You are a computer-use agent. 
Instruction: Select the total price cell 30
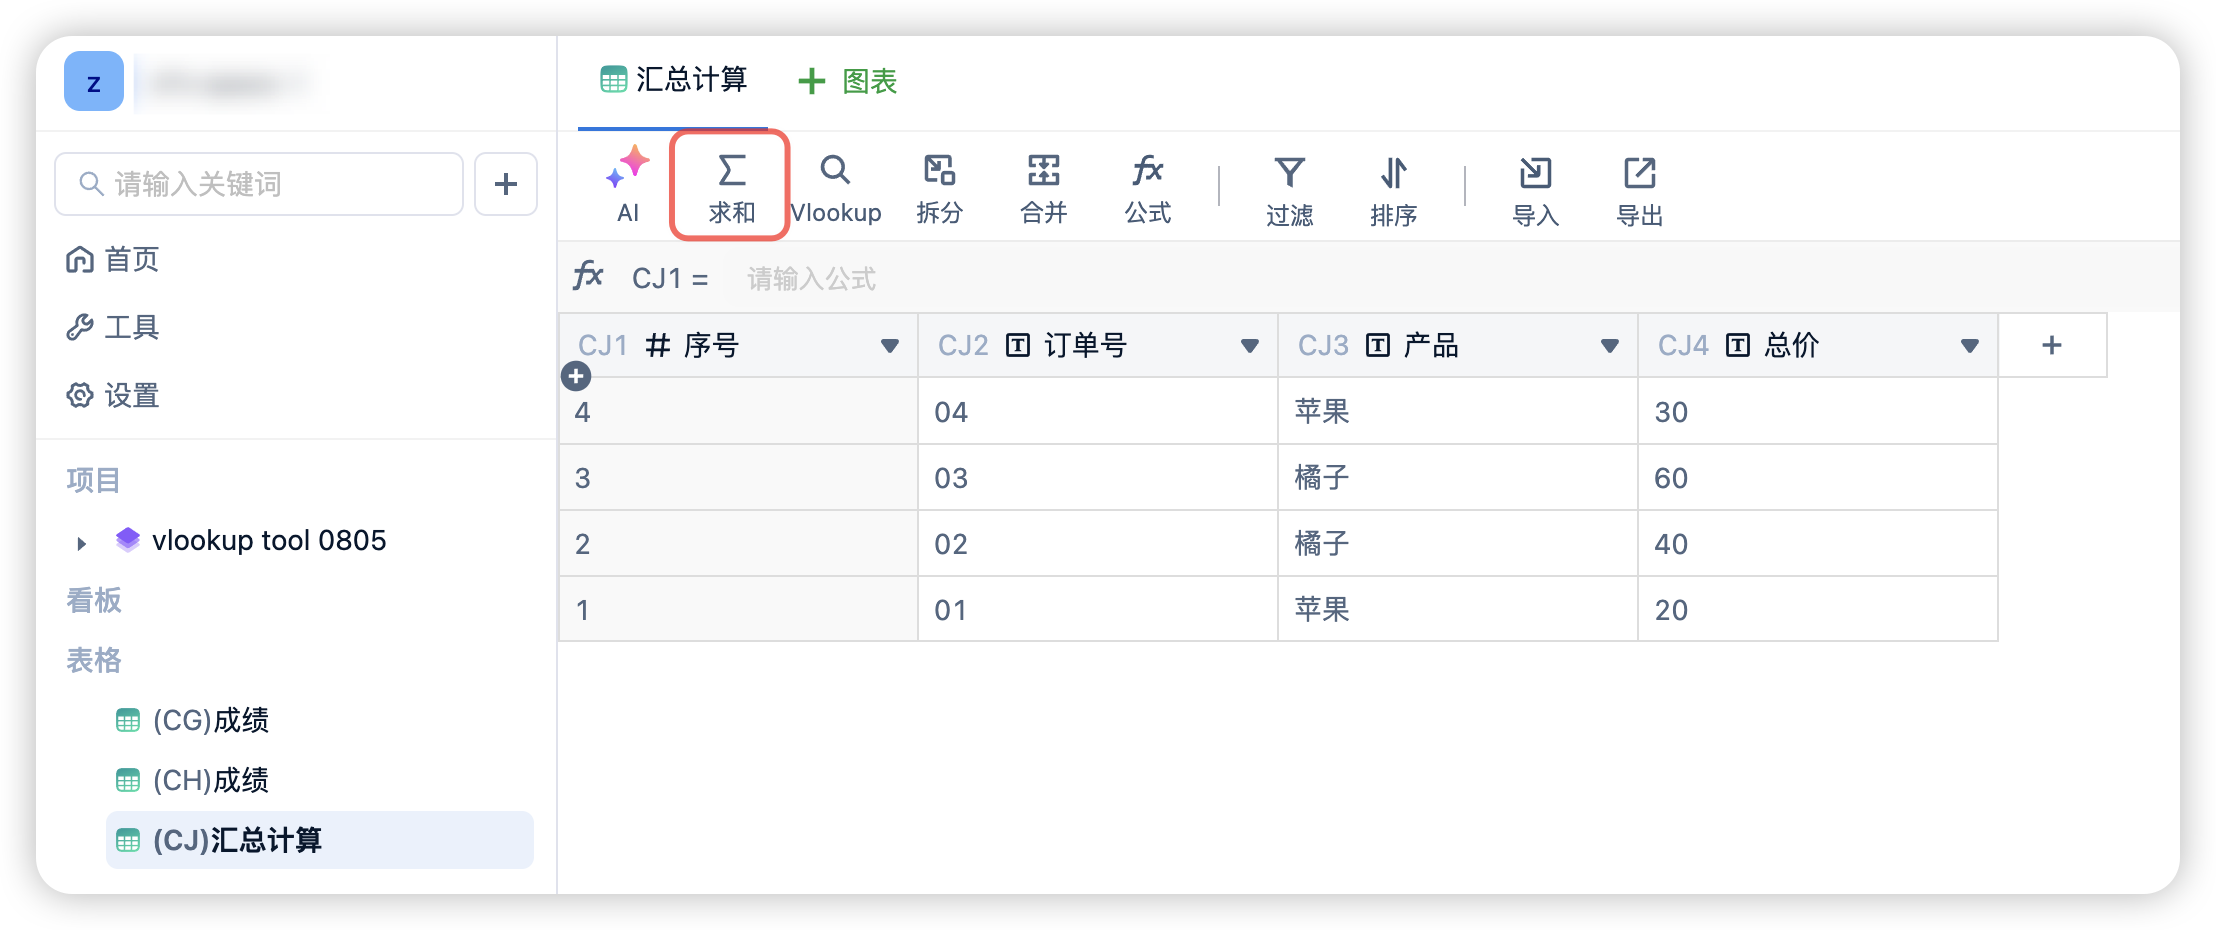click(1818, 411)
